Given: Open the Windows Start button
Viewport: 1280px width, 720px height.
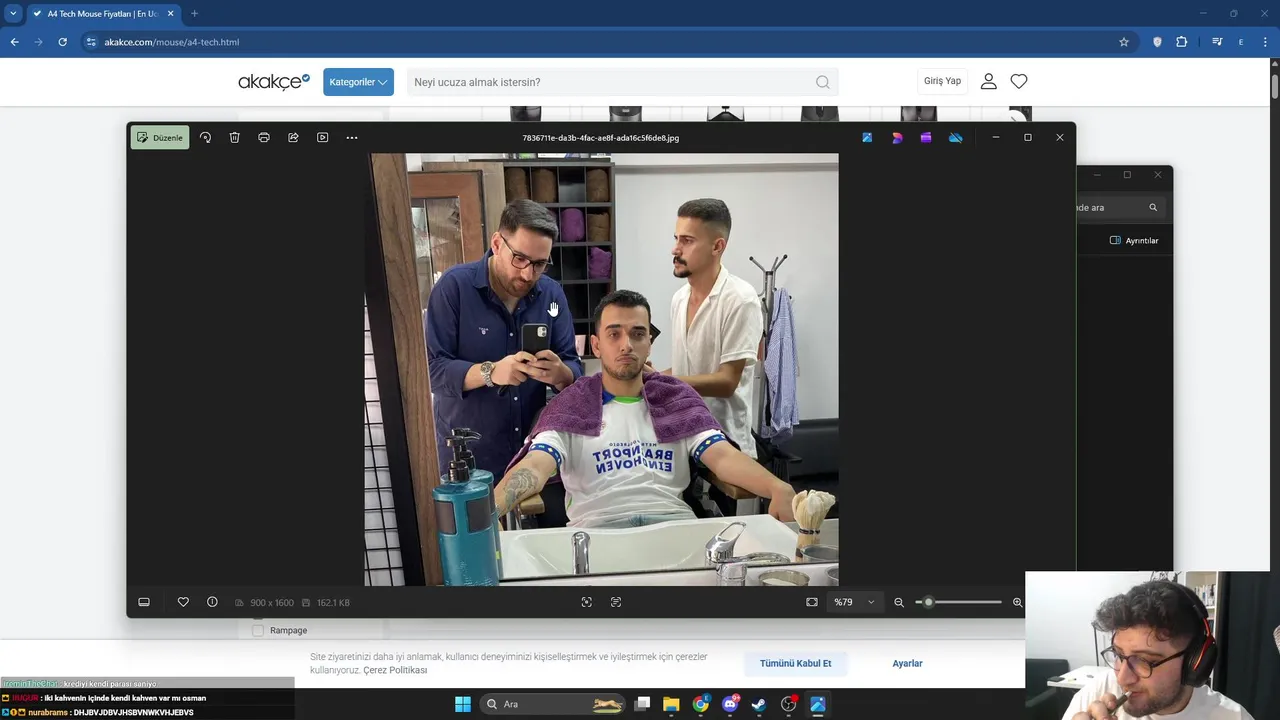Looking at the screenshot, I should pos(462,704).
